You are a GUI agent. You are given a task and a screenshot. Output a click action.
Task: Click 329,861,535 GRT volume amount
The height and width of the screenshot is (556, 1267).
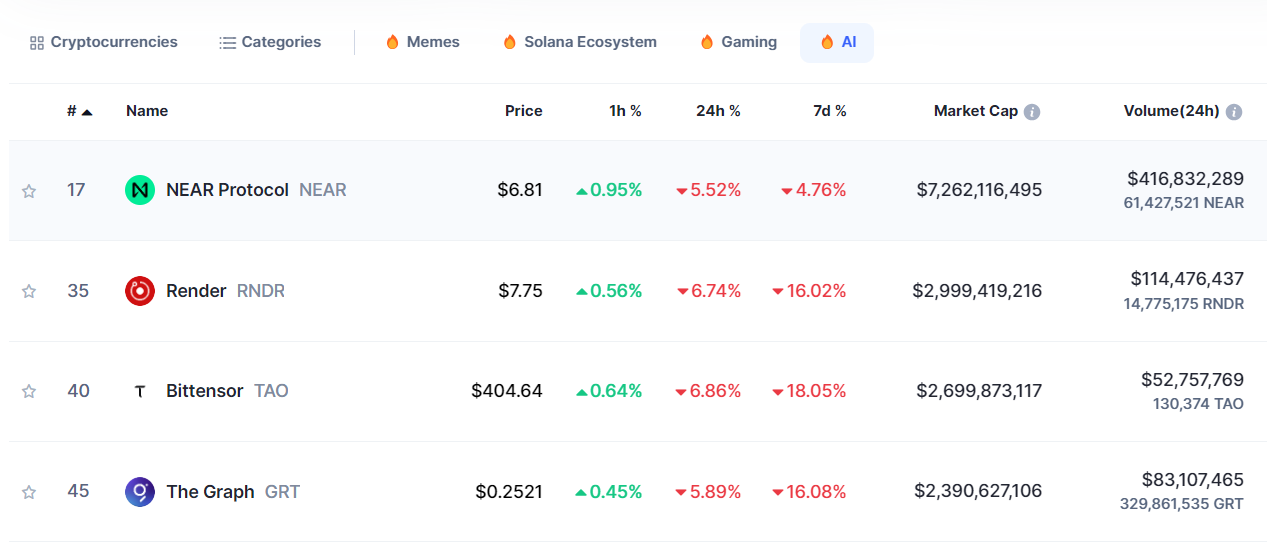pyautogui.click(x=1182, y=504)
